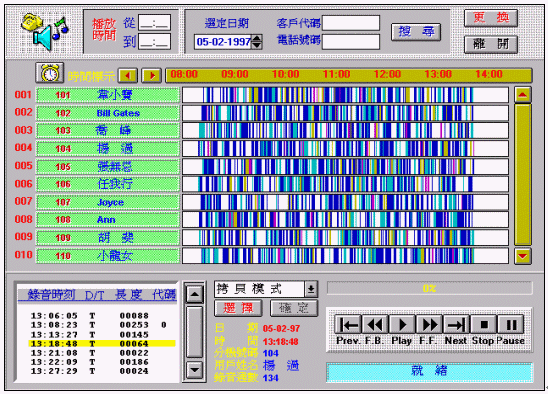Pause the recording playback

coord(511,325)
